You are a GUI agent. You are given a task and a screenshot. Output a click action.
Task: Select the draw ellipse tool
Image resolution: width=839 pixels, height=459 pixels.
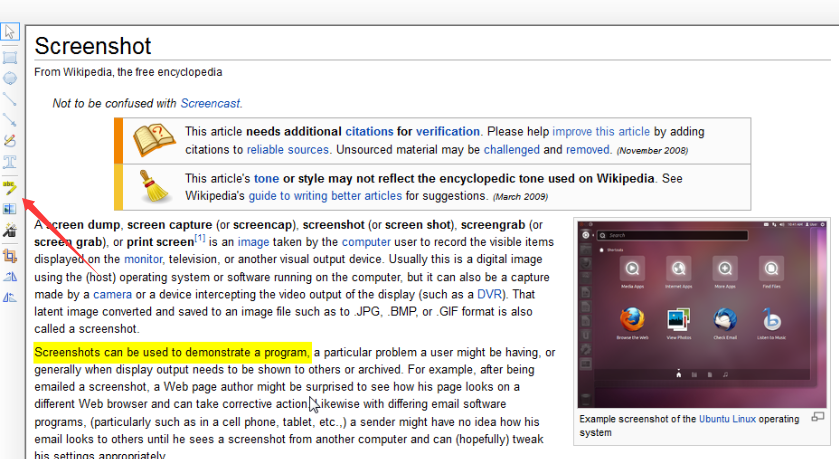(10, 78)
